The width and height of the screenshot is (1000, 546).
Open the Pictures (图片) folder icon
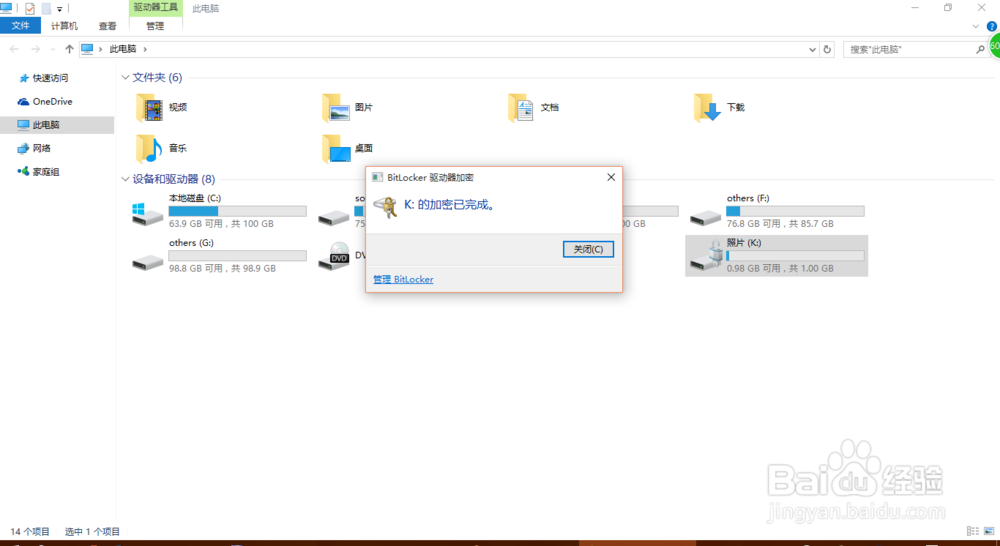pyautogui.click(x=336, y=107)
